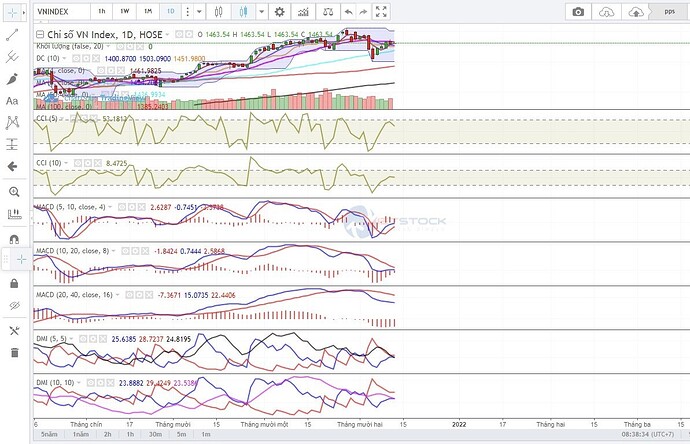Remove the DC (10) indicator
The height and width of the screenshot is (444, 690).
coord(96,58)
